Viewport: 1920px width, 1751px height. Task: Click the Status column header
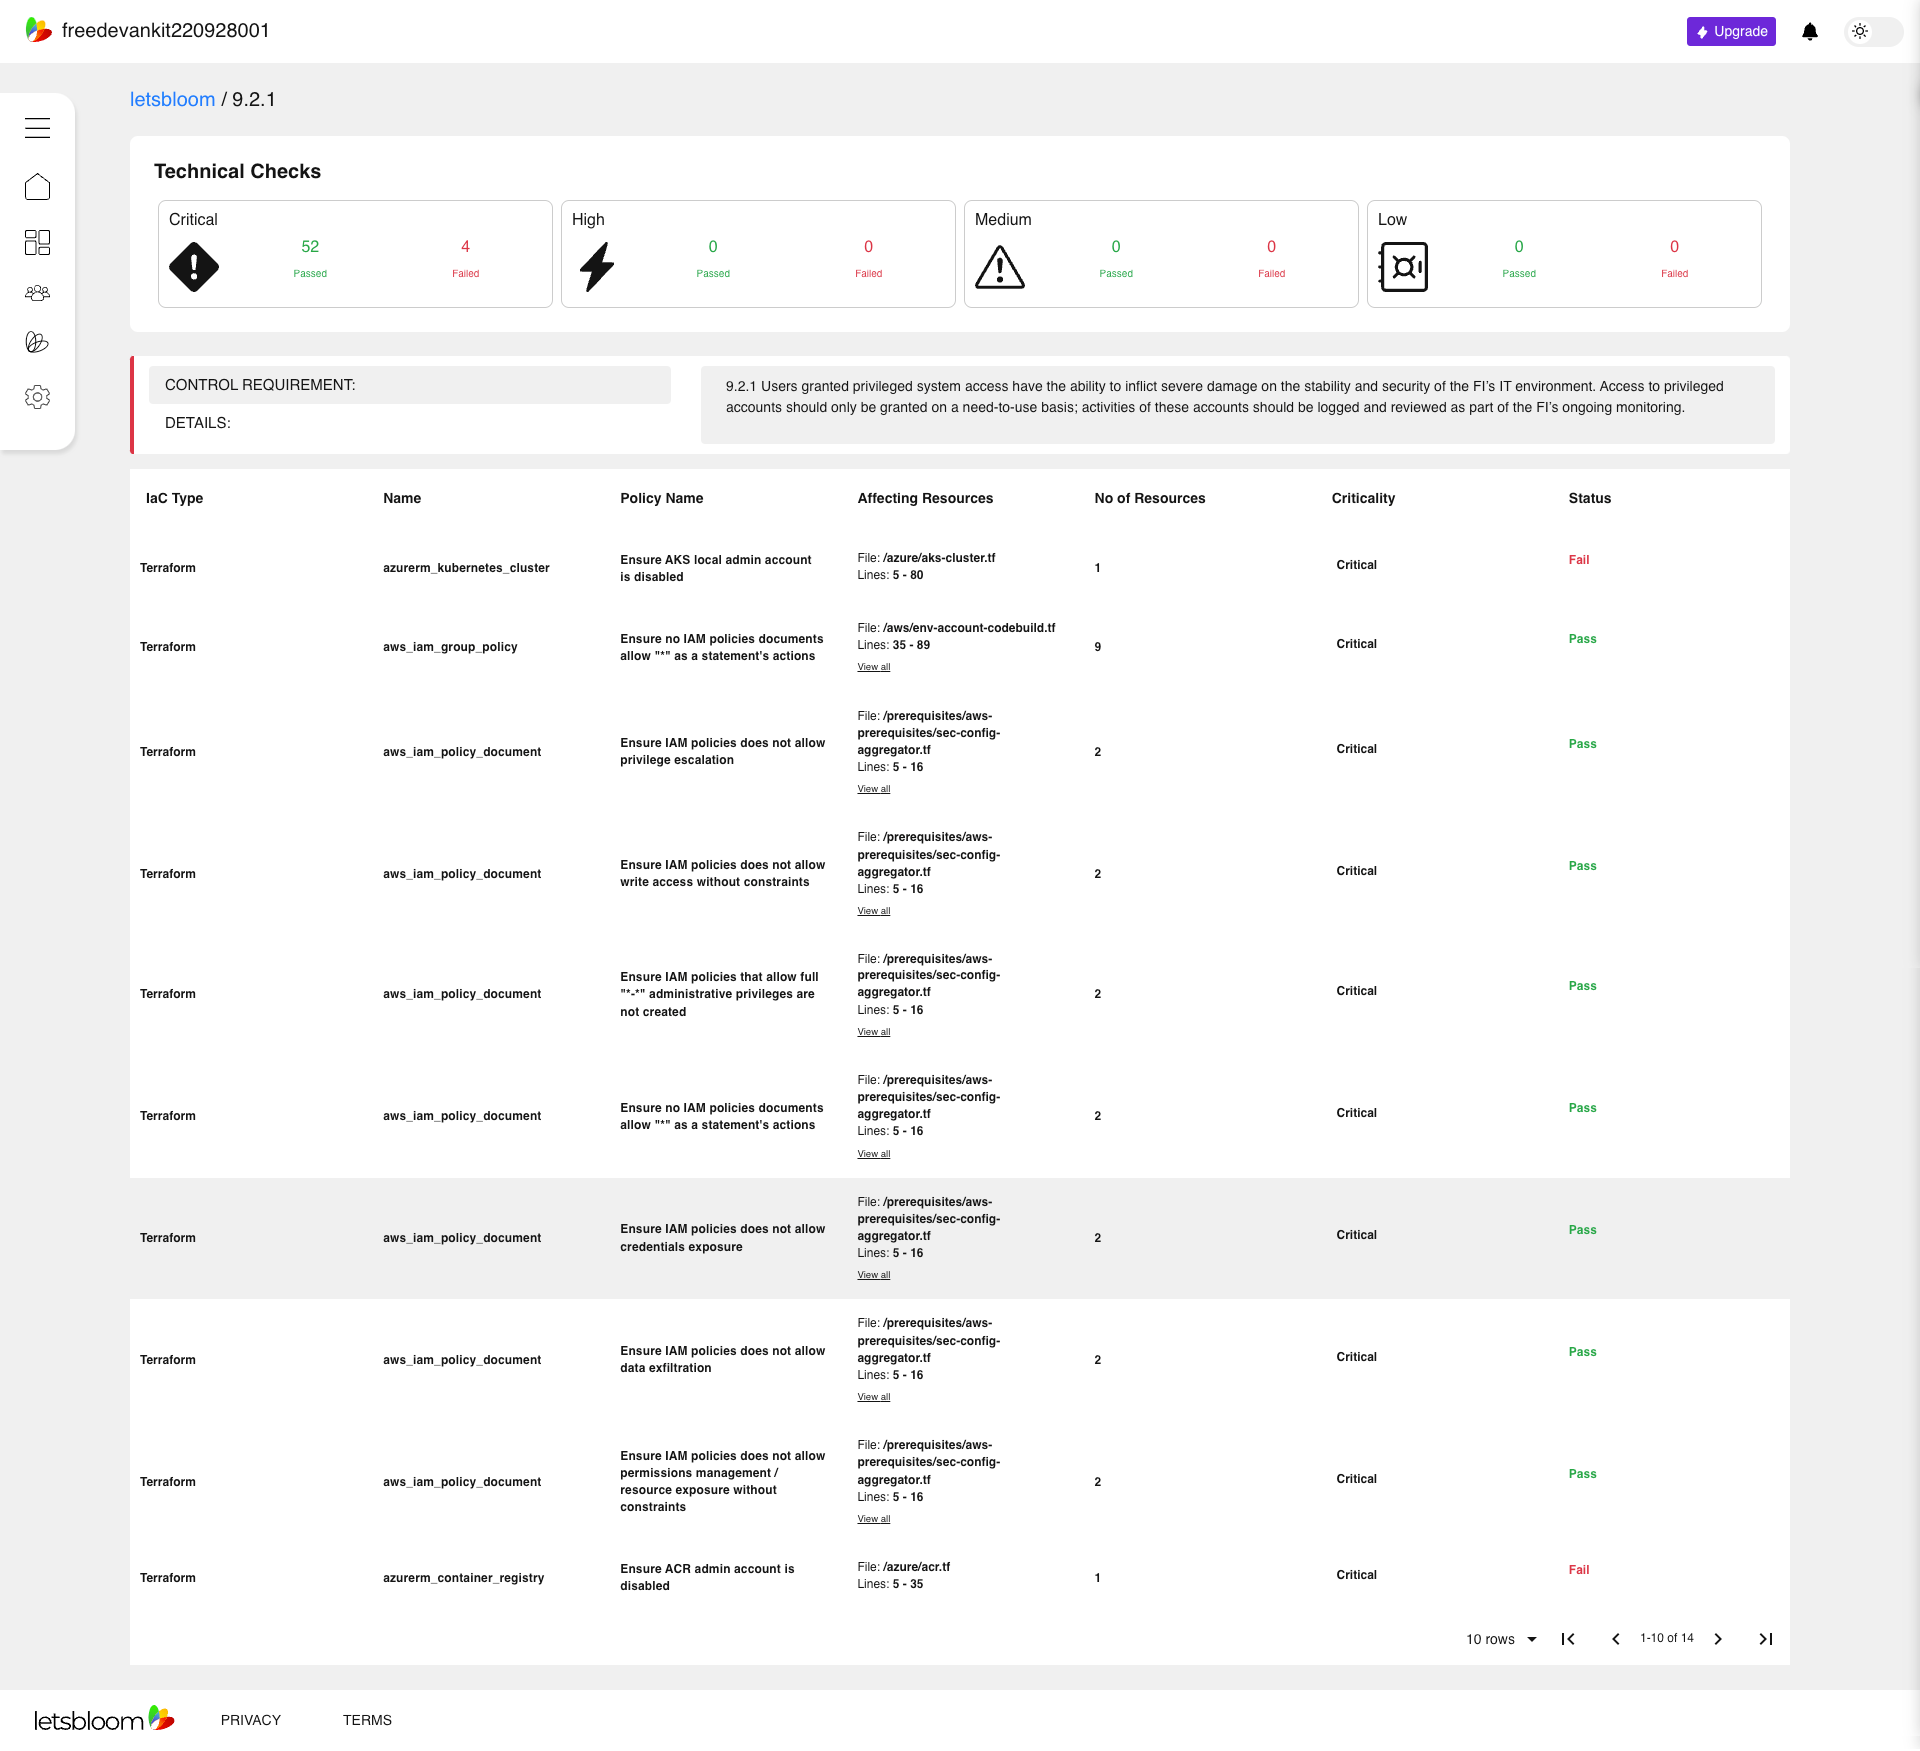[x=1589, y=498]
